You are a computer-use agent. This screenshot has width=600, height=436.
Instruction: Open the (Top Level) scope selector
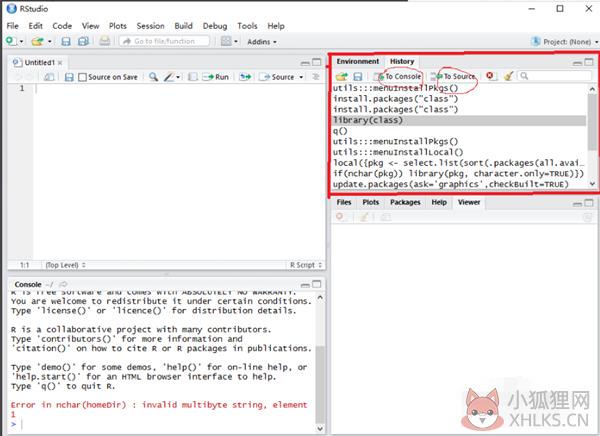click(65, 265)
